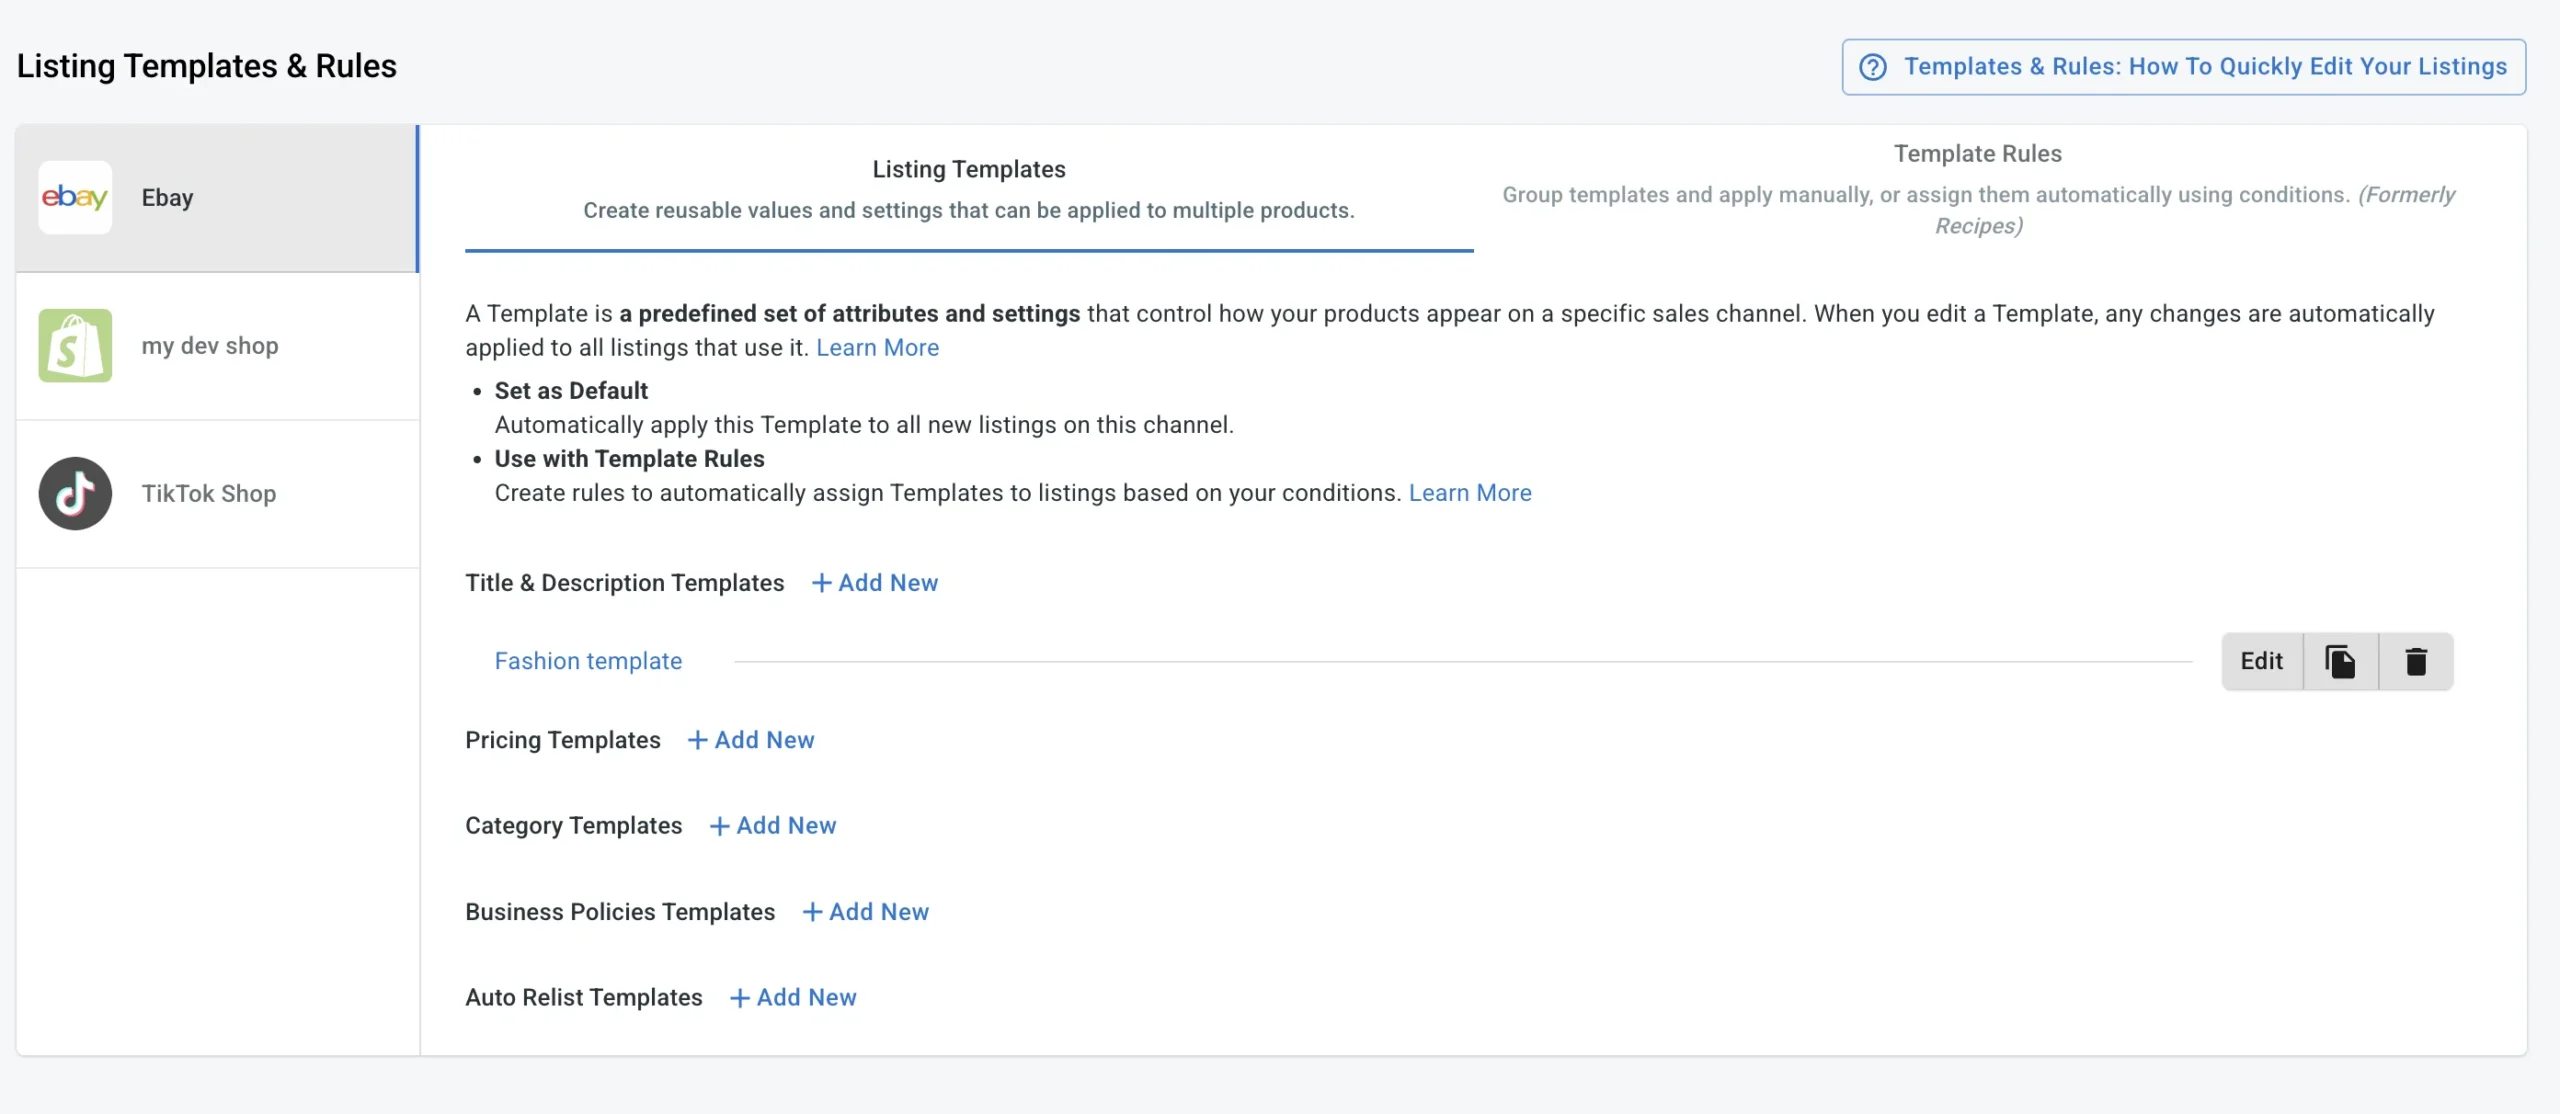Add new Category template
Viewport: 2560px width, 1114px height.
[x=773, y=826]
